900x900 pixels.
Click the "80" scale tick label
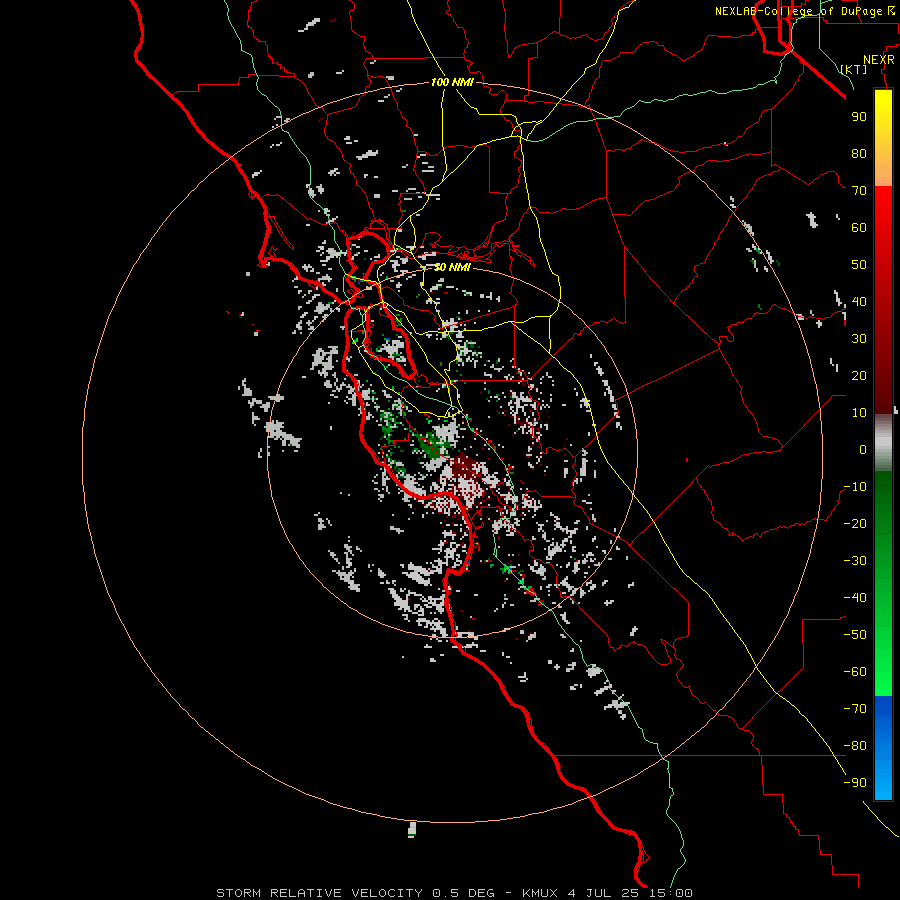tap(859, 153)
